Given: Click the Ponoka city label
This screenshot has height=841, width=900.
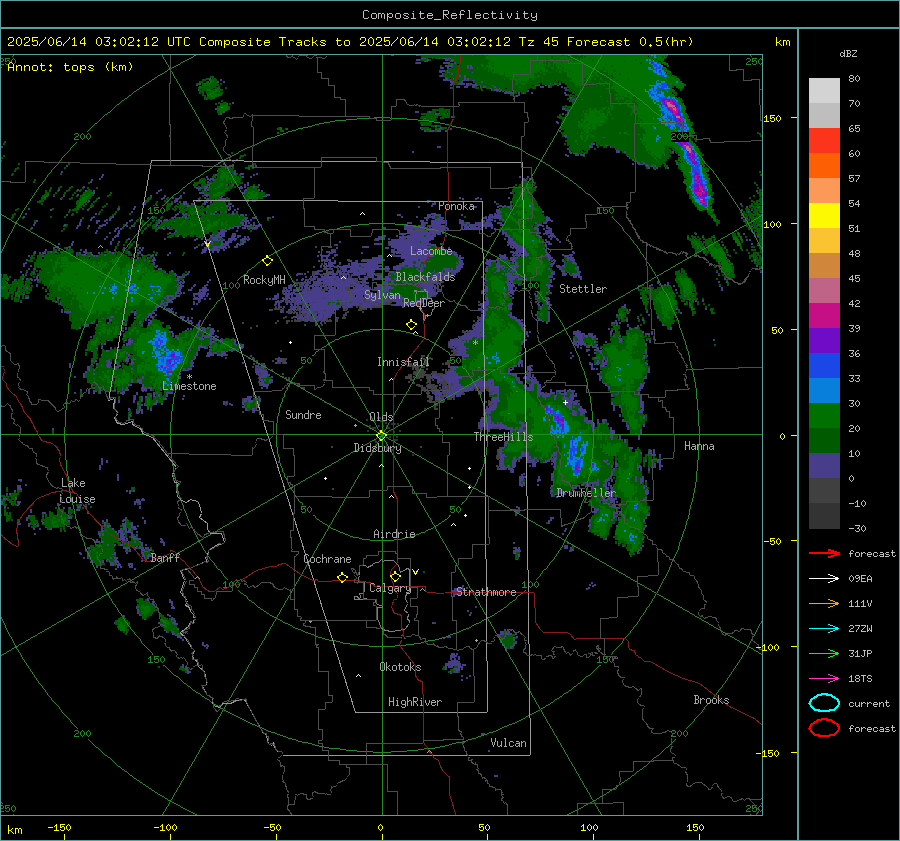Looking at the screenshot, I should pyautogui.click(x=456, y=206).
